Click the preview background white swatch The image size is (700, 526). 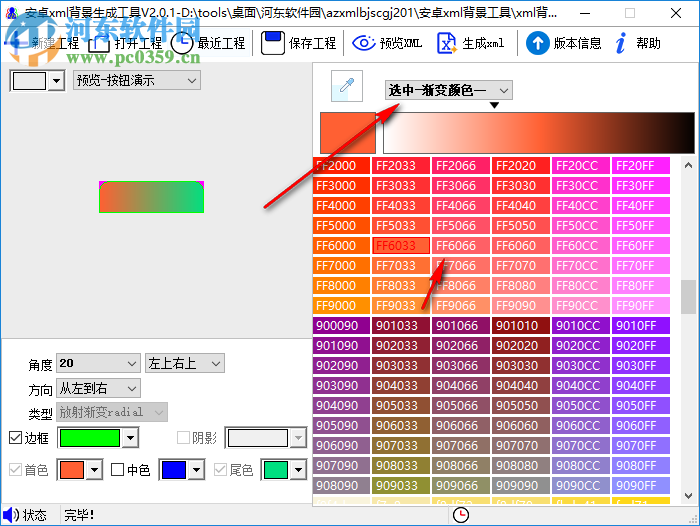pos(29,81)
